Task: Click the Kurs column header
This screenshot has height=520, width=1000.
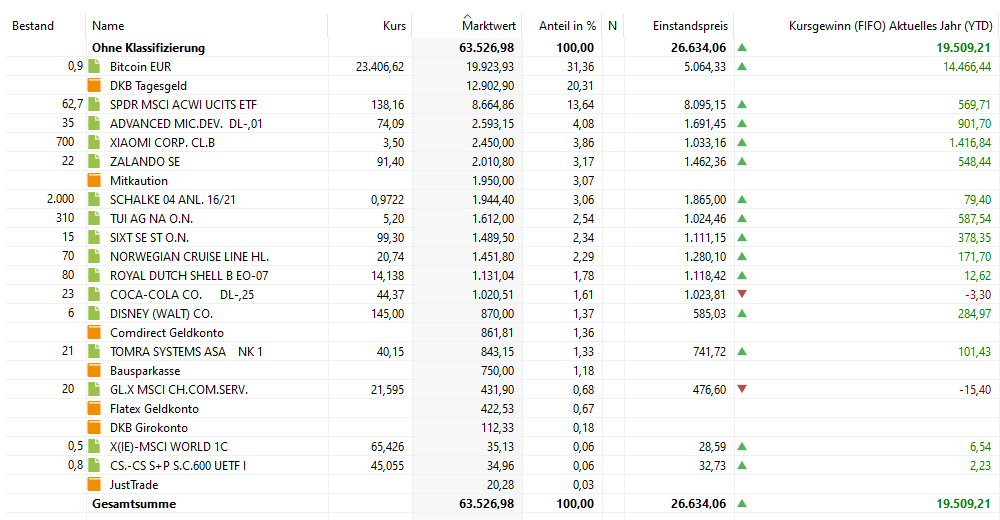Action: [394, 26]
